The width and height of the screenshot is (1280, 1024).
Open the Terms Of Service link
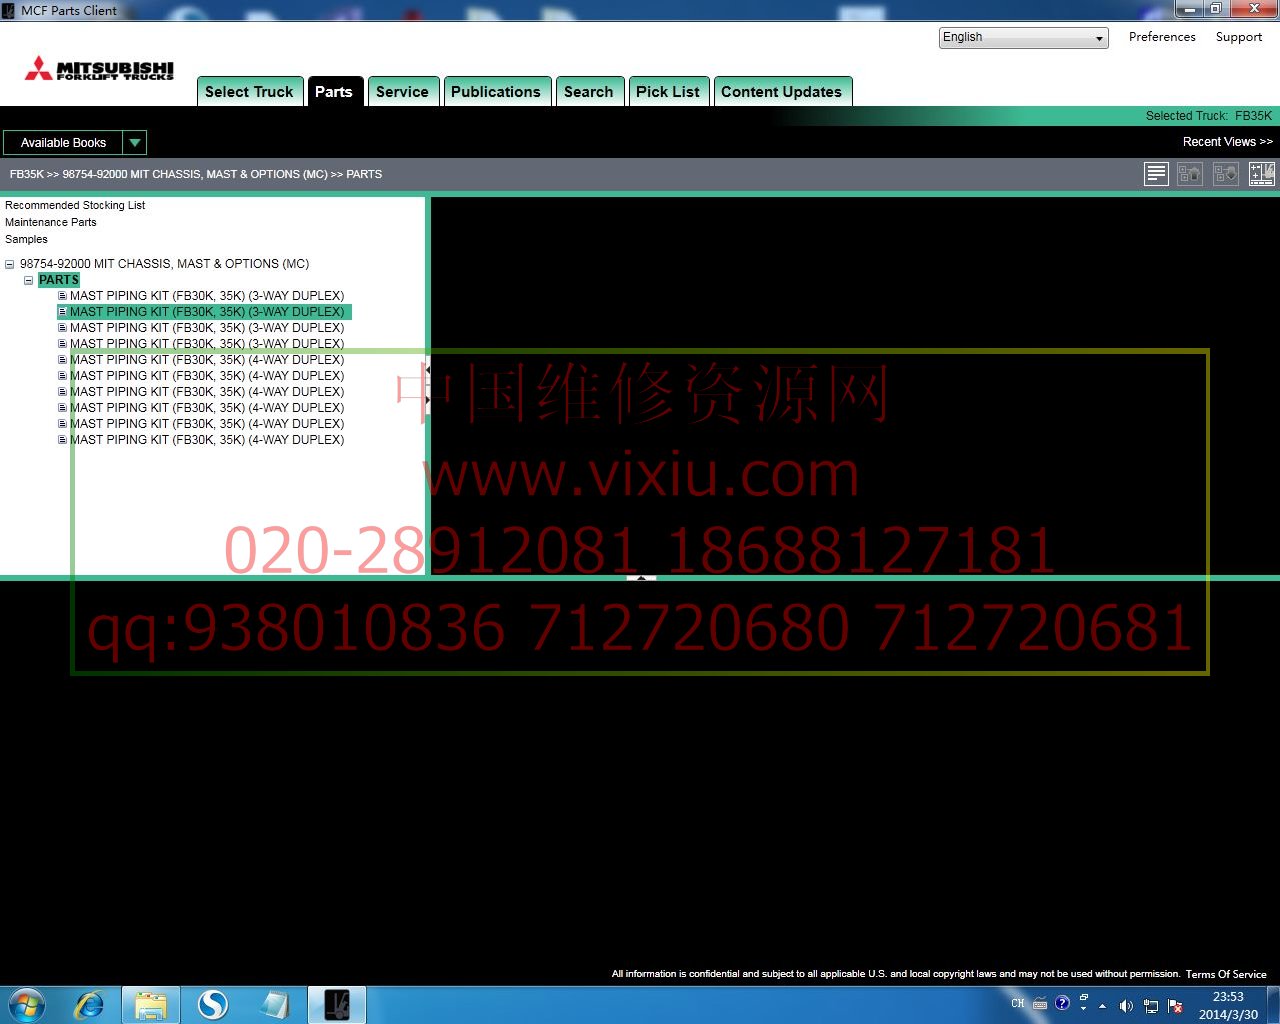point(1225,974)
